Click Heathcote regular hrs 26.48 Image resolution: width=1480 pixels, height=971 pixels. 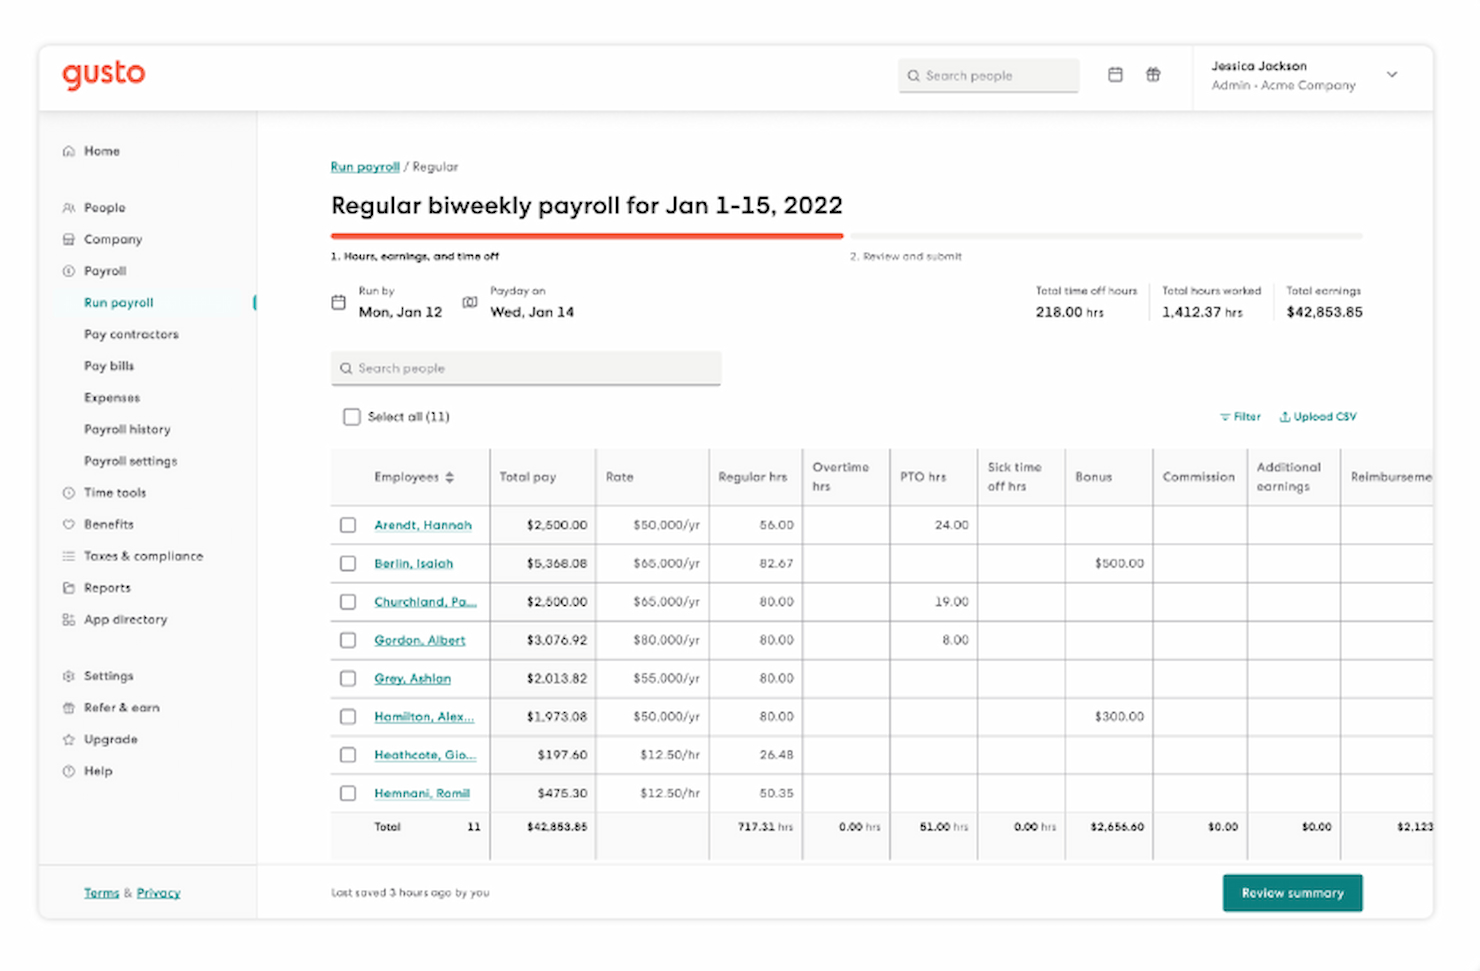pos(756,755)
